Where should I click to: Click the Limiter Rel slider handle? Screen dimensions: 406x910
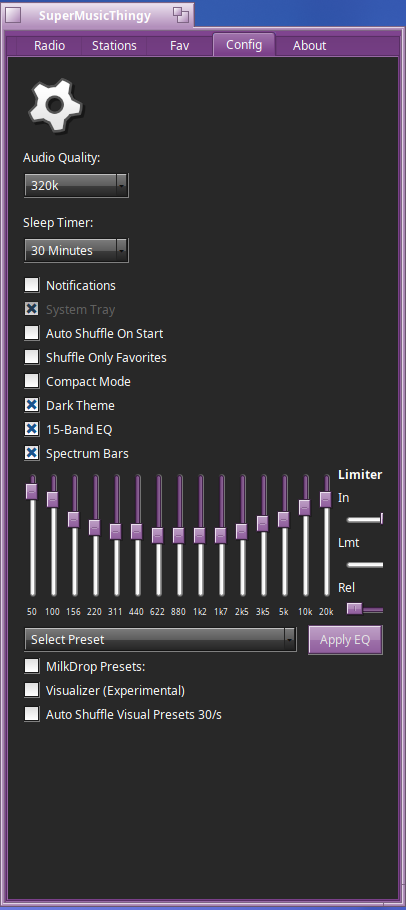355,609
